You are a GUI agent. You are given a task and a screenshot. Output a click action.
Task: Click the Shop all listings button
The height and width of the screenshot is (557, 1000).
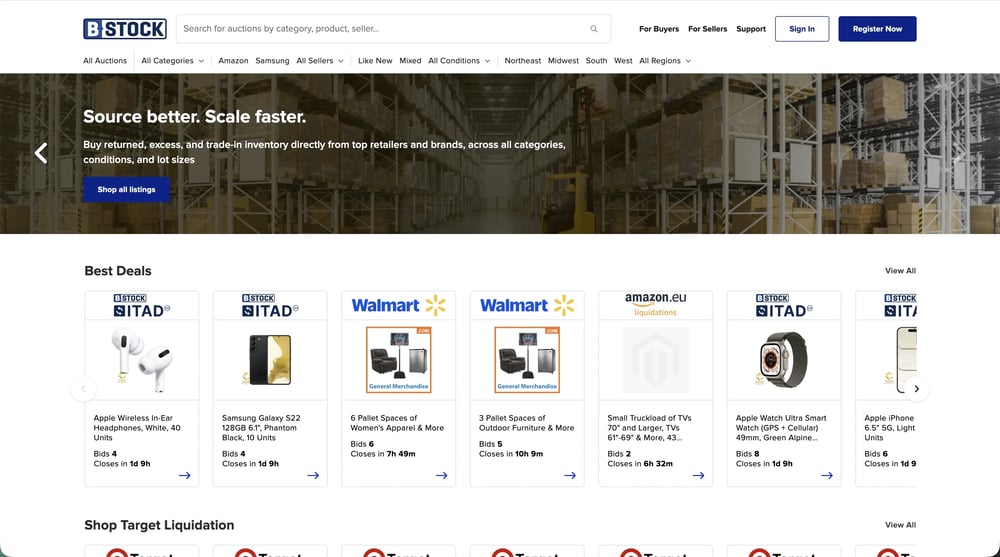coord(126,189)
